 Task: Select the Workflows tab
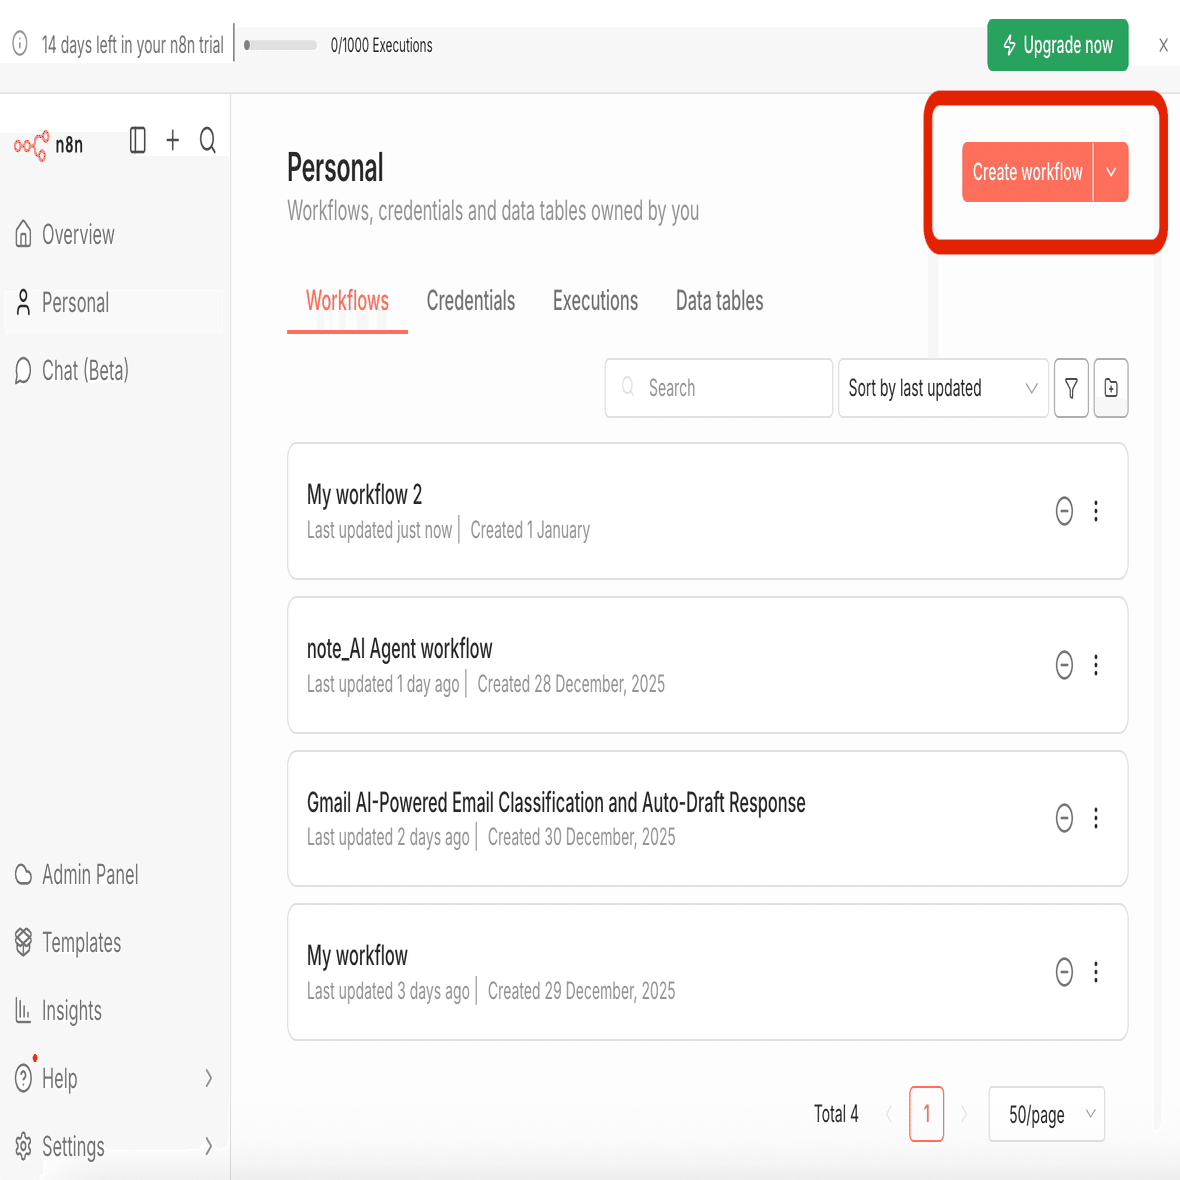coord(347,301)
